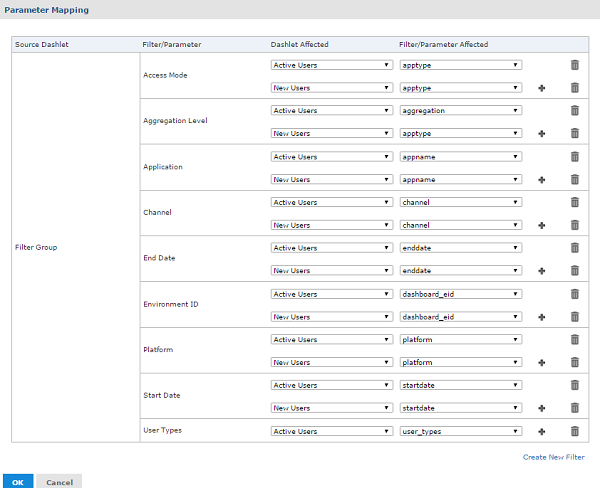Select the Channel parameter label
This screenshot has height=488, width=600.
(157, 212)
